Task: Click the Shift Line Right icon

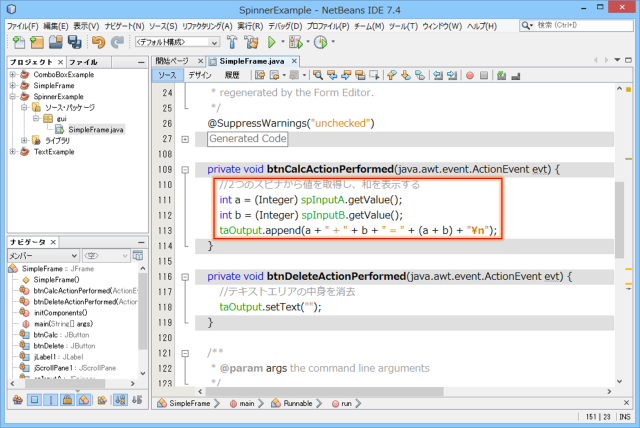Action: click(452, 75)
